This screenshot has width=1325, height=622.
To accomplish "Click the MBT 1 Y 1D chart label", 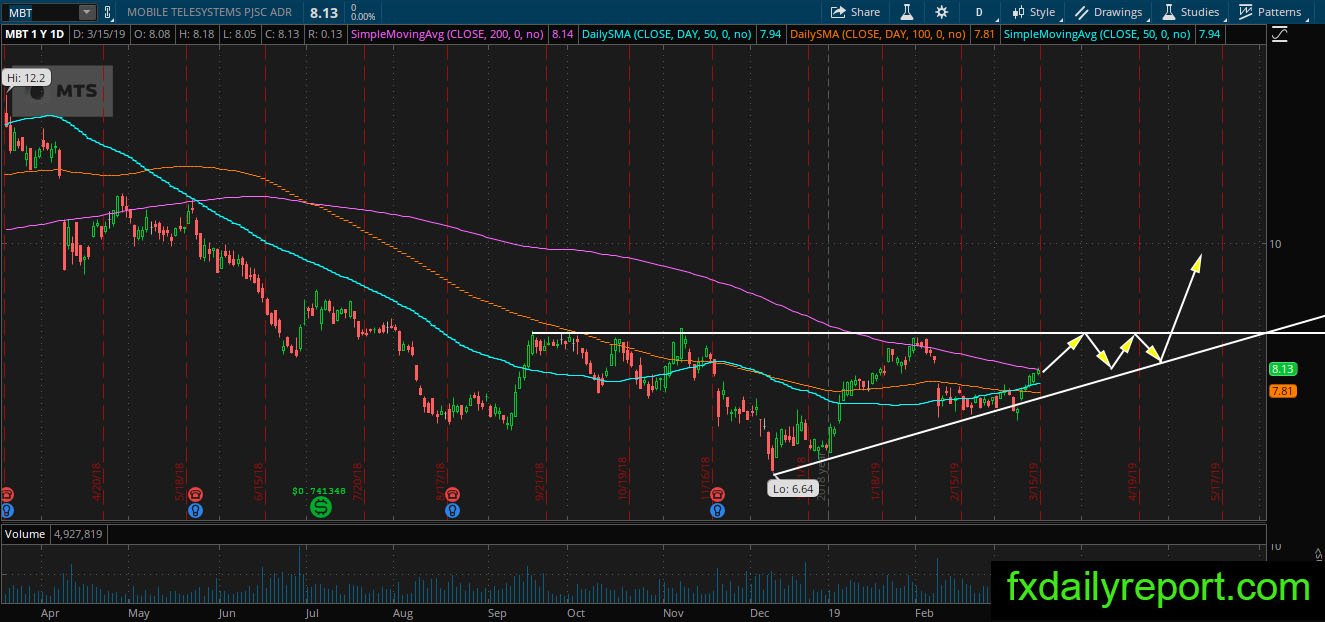I will (36, 34).
